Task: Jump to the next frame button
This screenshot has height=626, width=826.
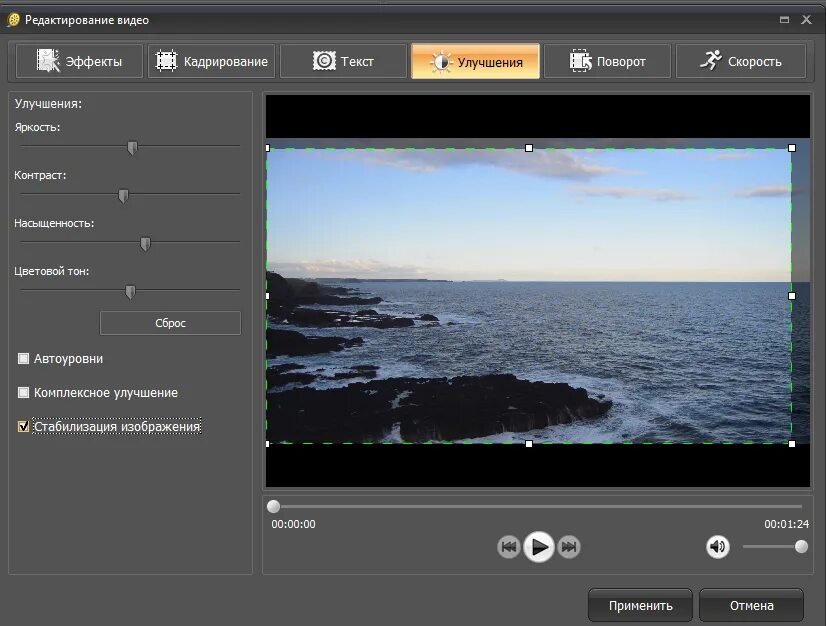Action: point(569,547)
